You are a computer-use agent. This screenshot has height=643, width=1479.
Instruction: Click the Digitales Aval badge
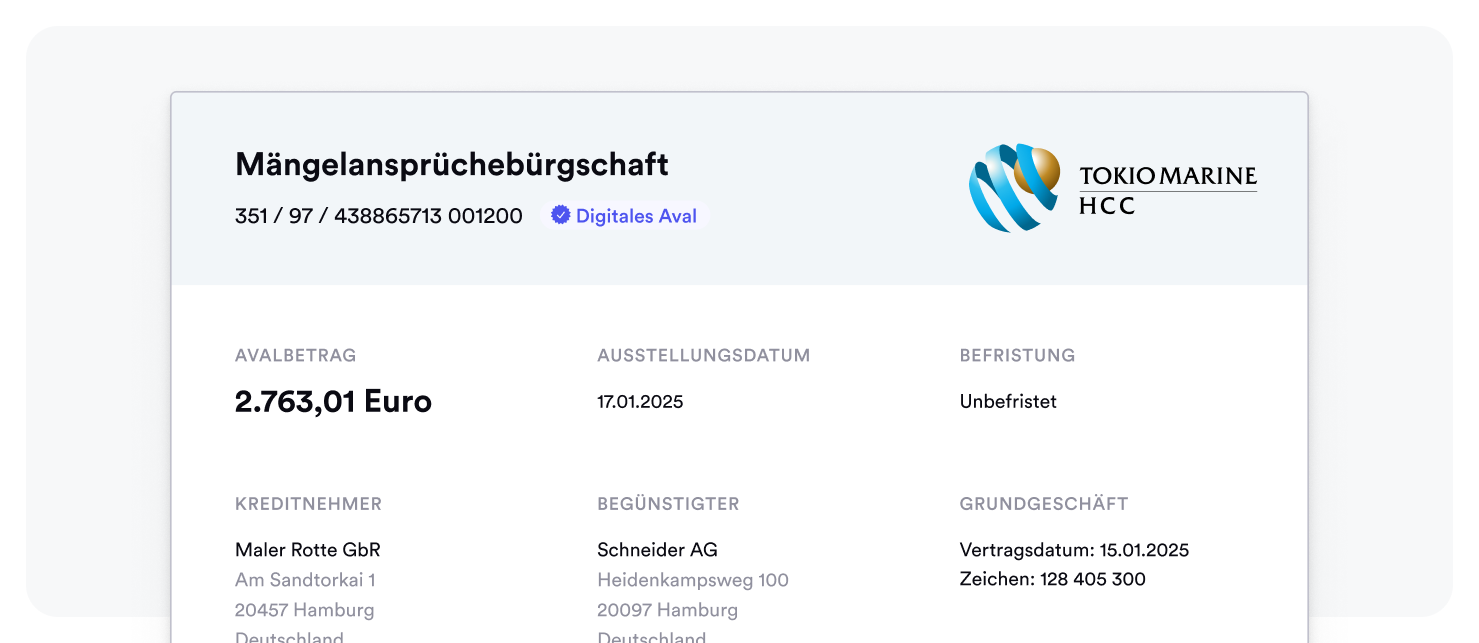coord(626,216)
